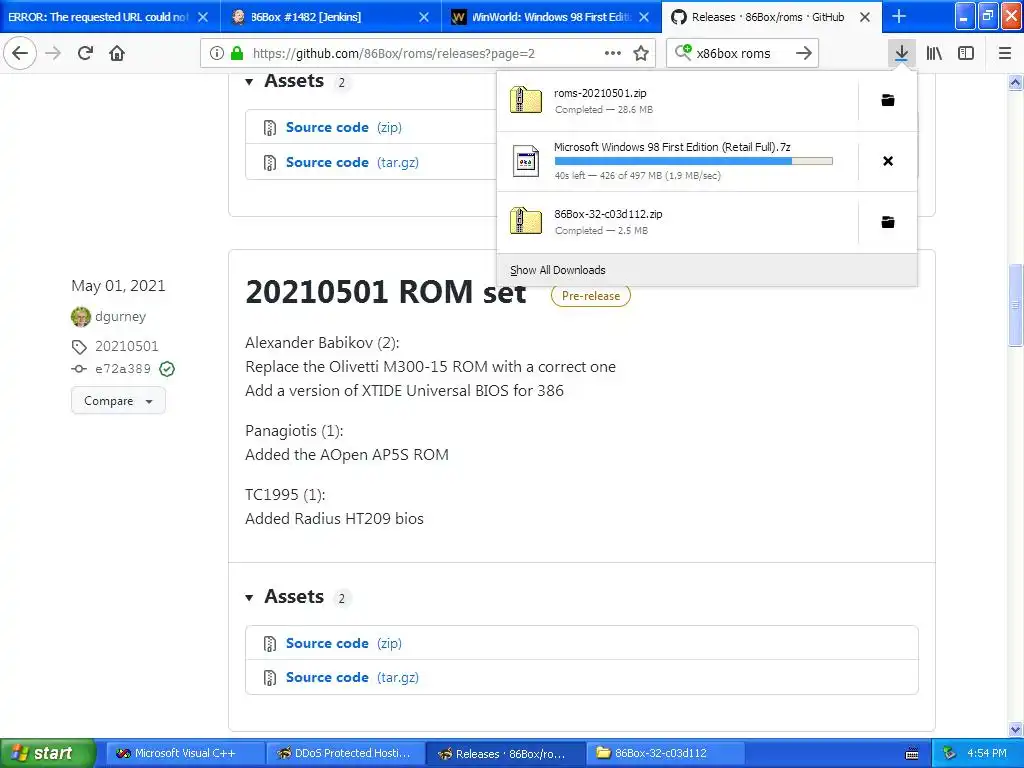
Task: Toggle the downloads panel button
Action: 901,53
